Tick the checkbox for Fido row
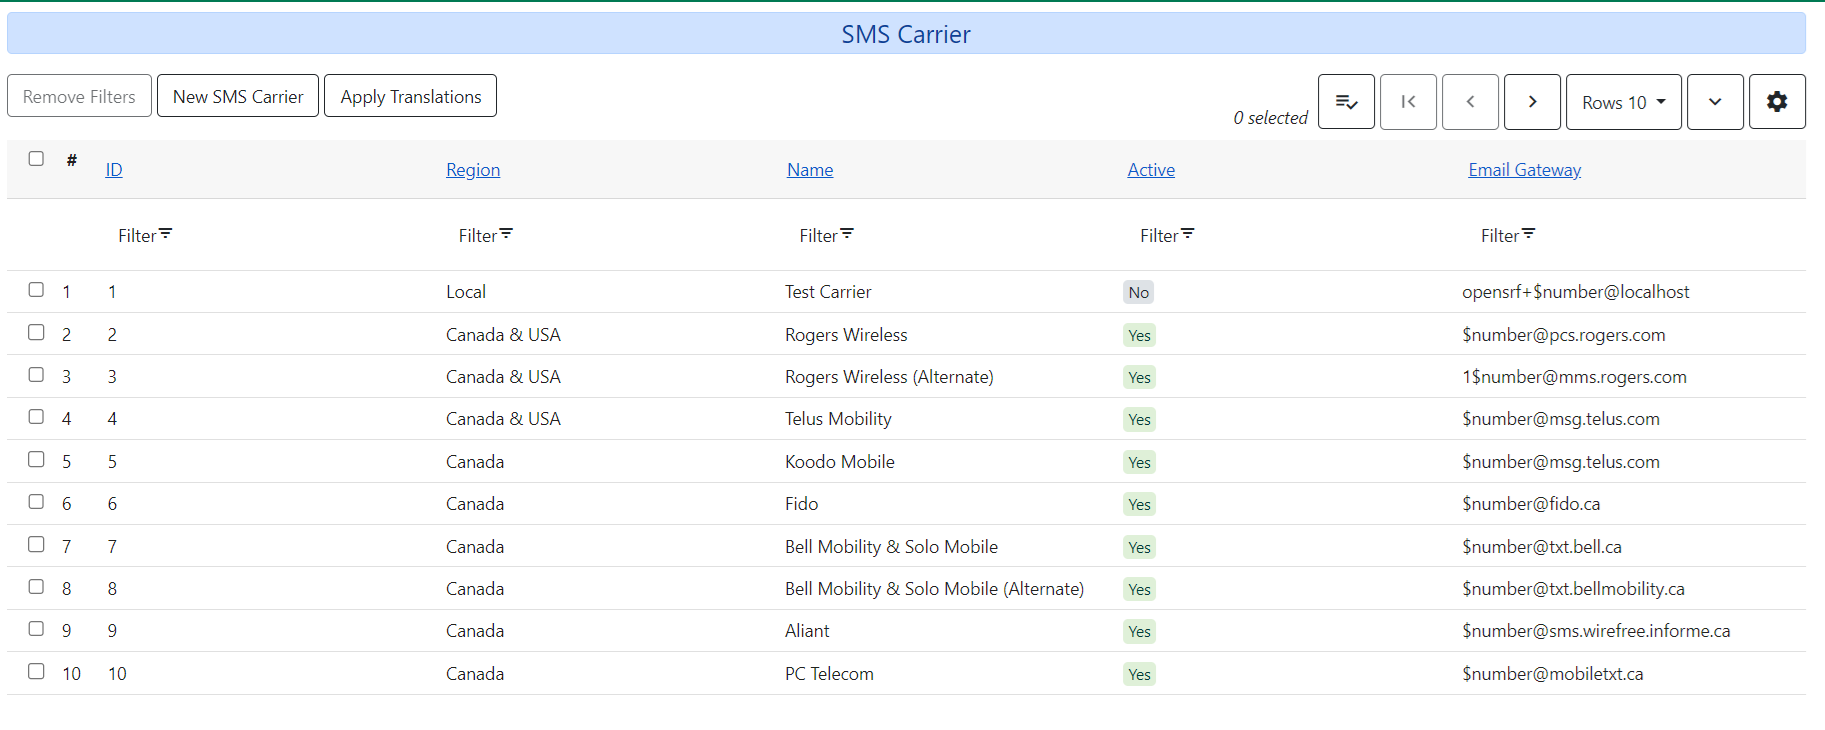The image size is (1825, 730). [x=36, y=502]
